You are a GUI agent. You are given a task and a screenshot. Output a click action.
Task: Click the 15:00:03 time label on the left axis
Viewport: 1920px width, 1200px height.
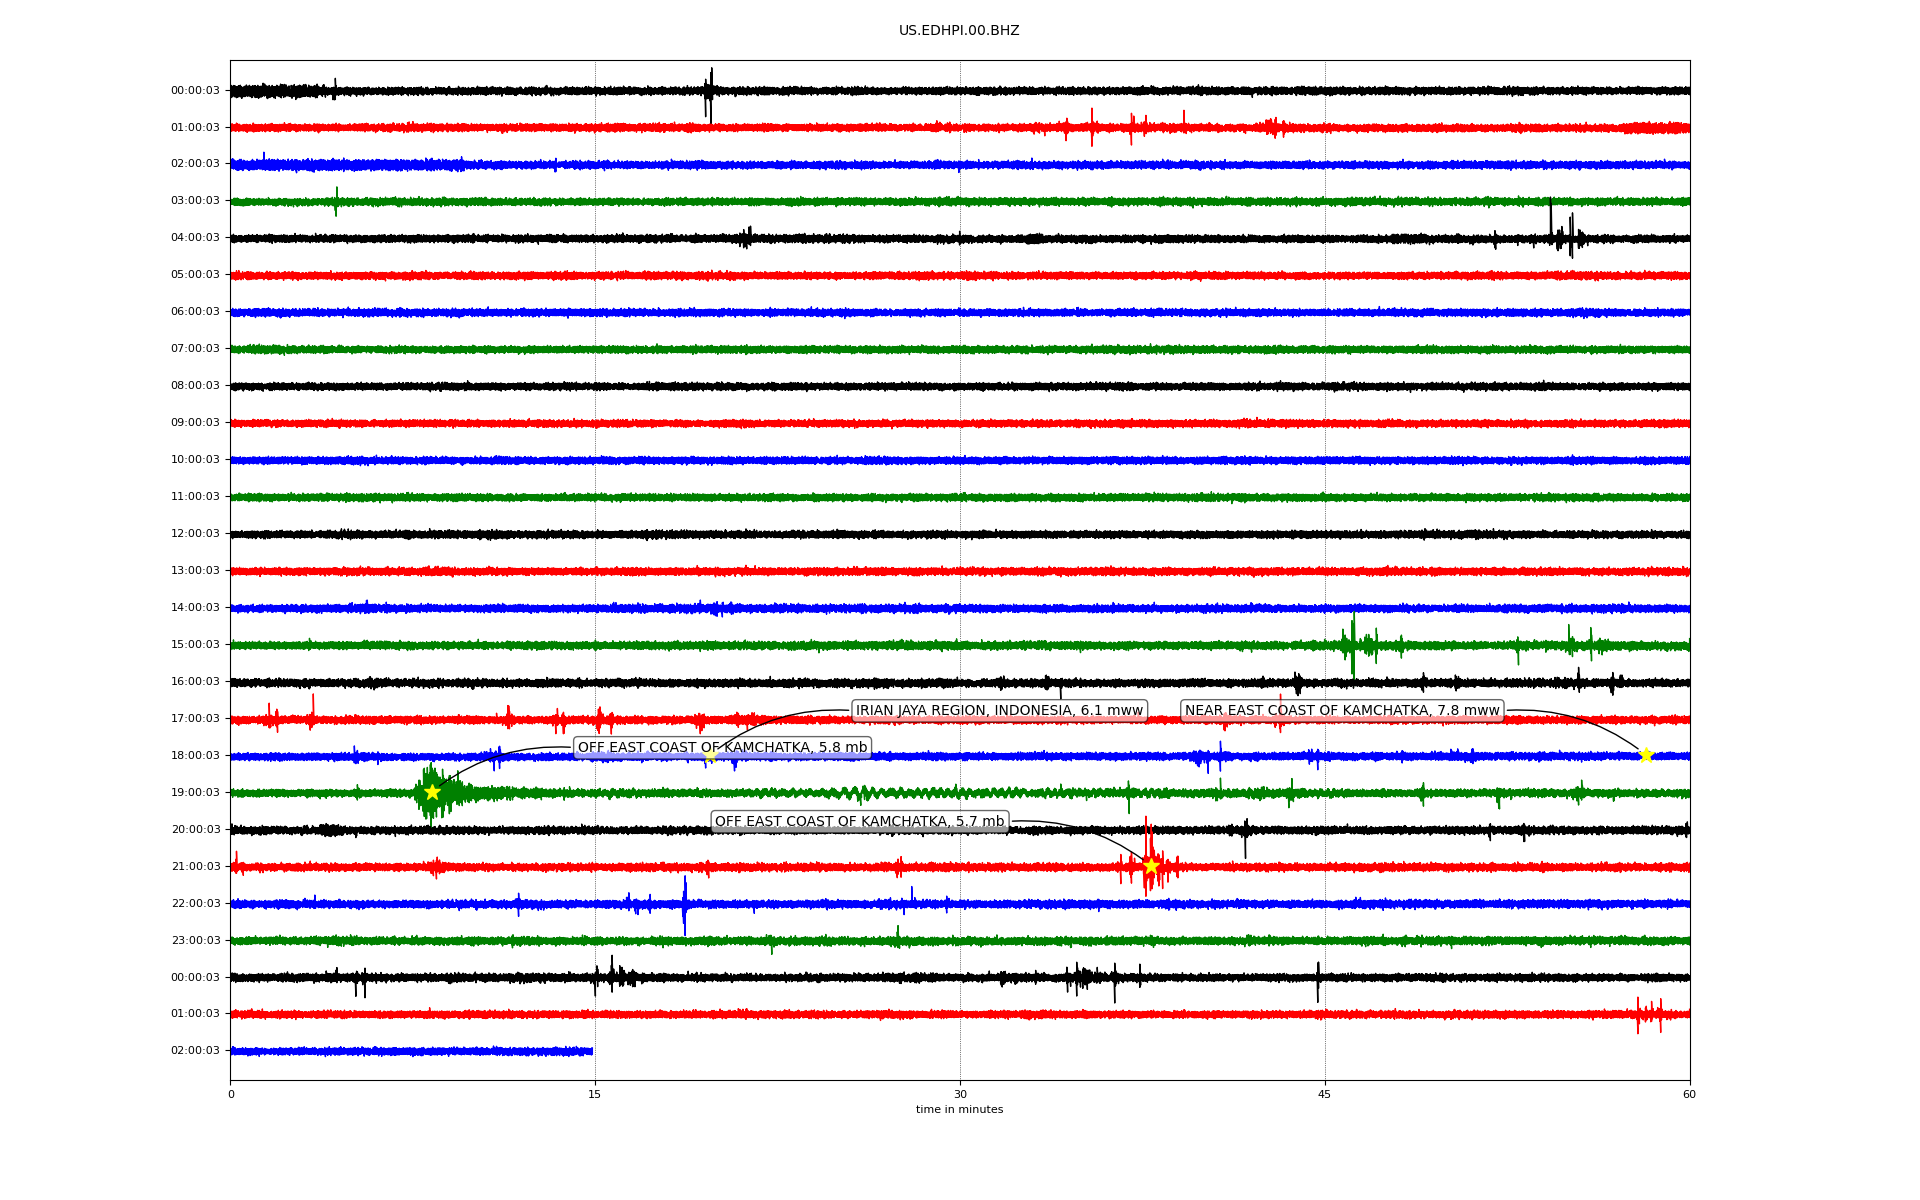[195, 645]
